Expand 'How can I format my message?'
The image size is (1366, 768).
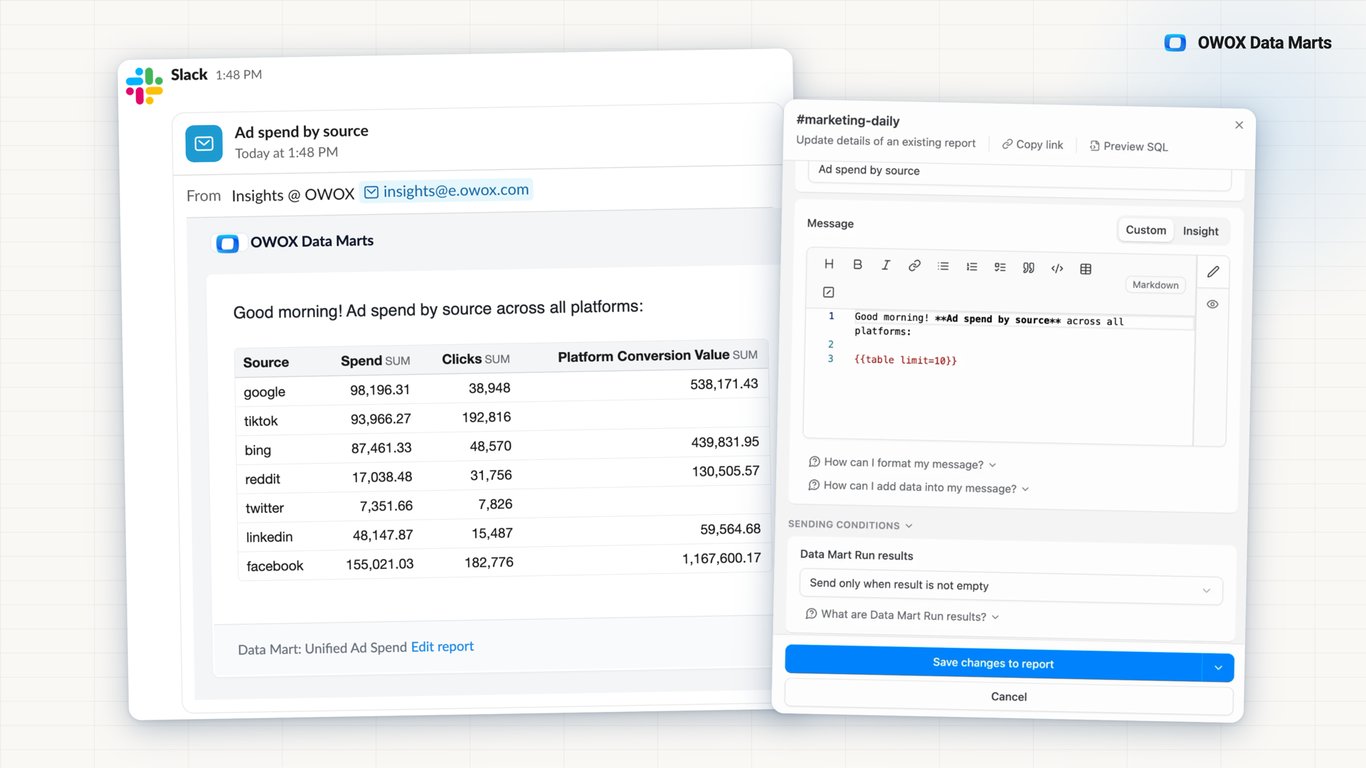point(903,463)
